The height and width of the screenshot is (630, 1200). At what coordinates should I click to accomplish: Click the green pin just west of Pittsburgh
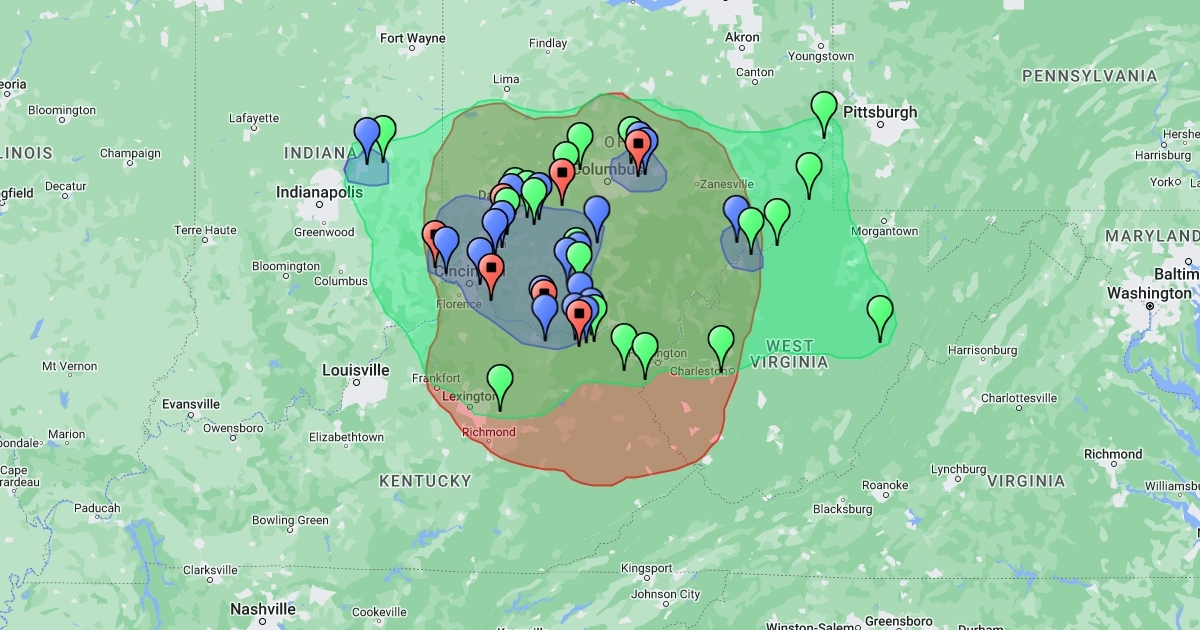pyautogui.click(x=823, y=108)
